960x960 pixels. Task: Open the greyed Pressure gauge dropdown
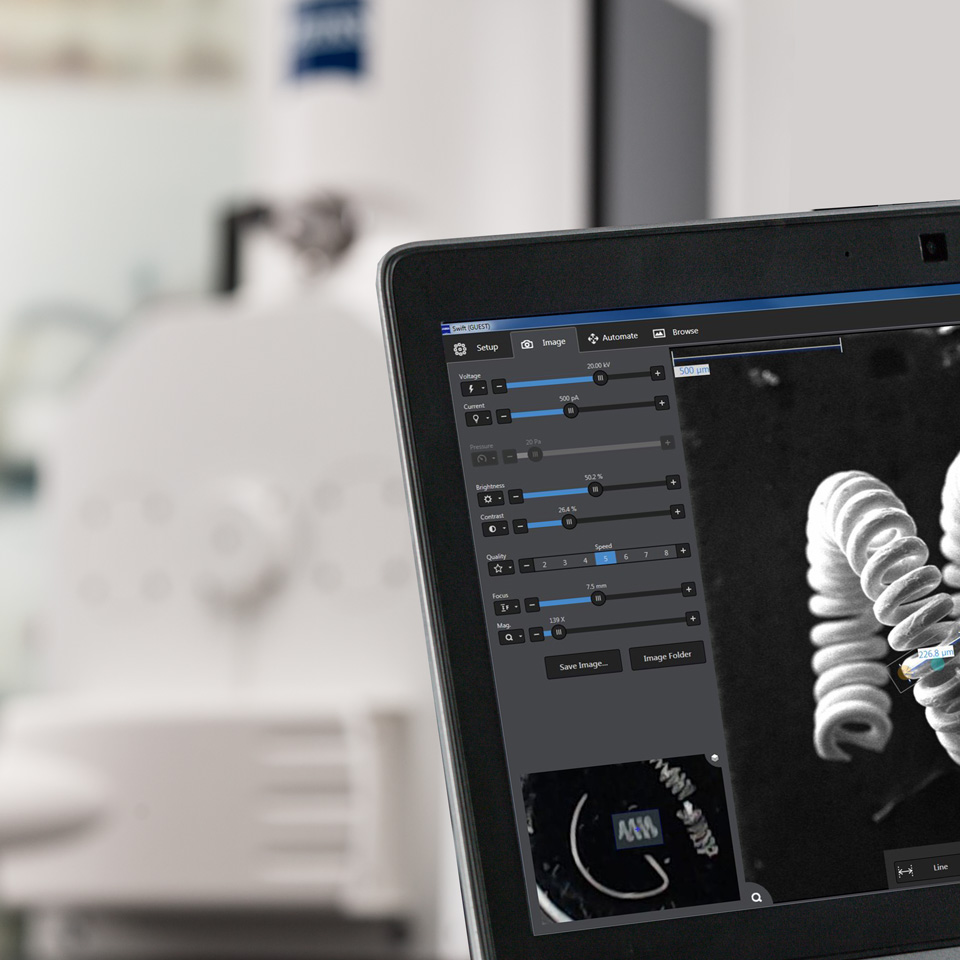[x=484, y=459]
